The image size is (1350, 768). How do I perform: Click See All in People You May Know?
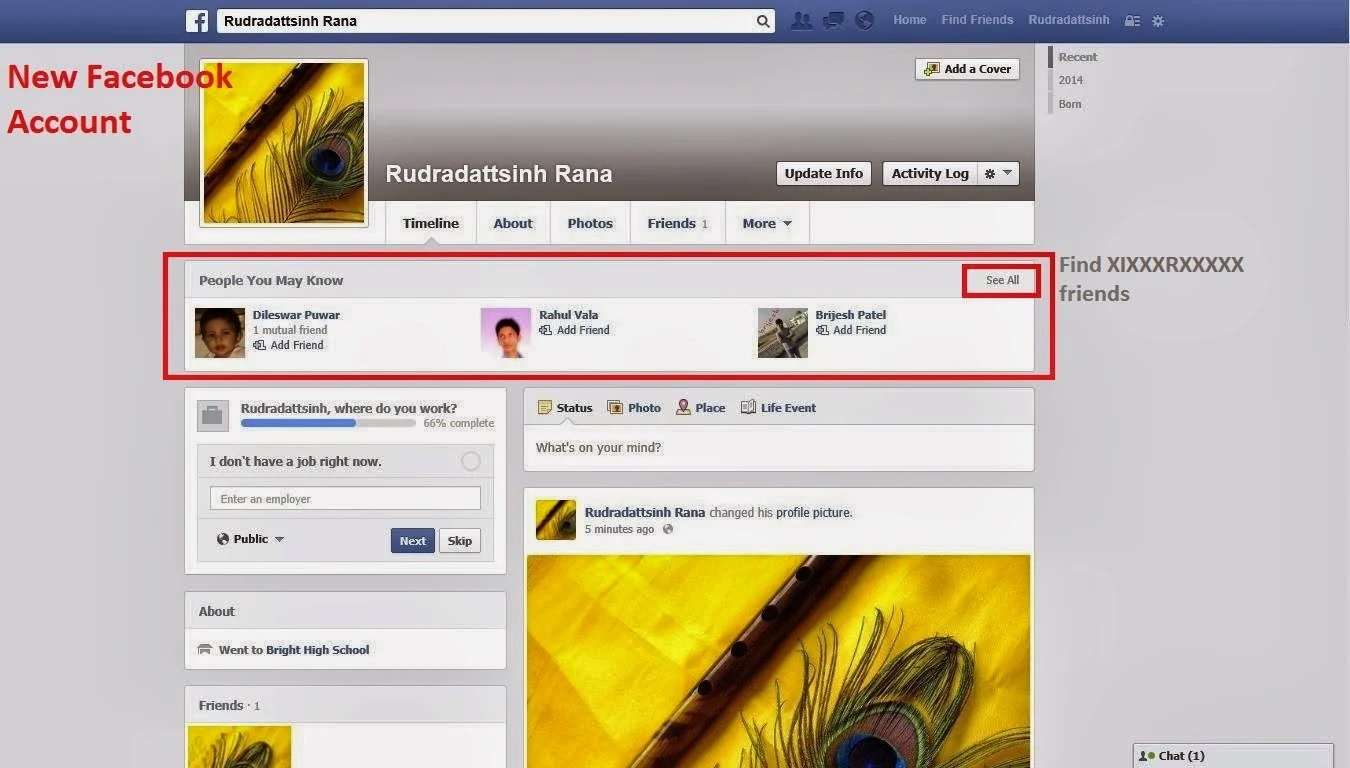click(1002, 280)
